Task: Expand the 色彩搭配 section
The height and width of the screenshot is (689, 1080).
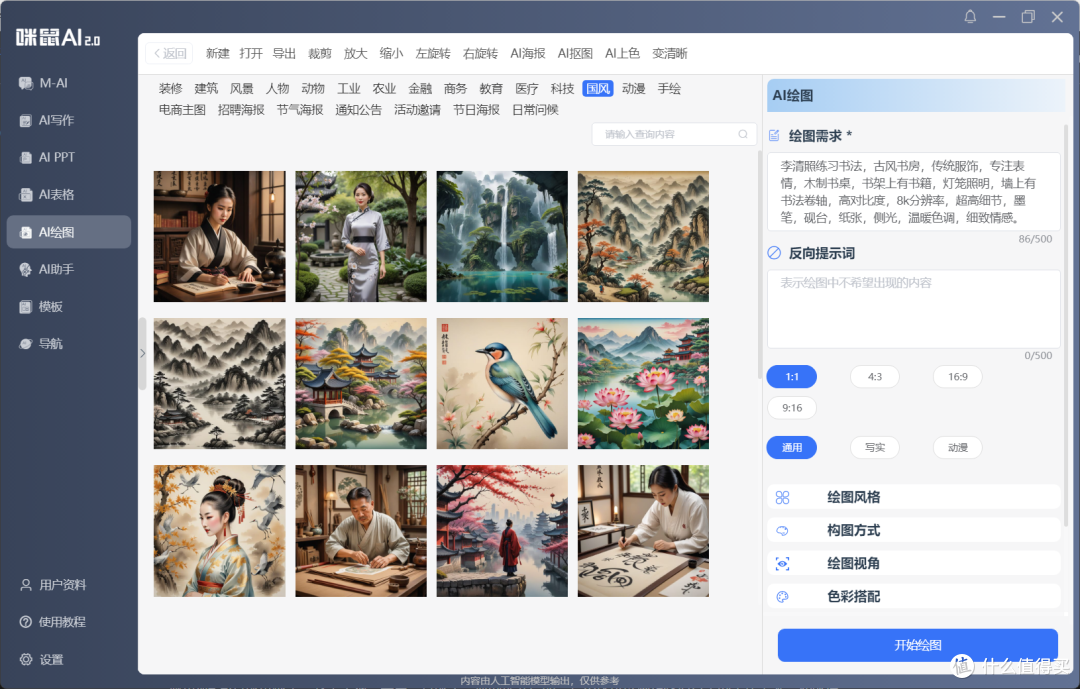Action: [x=913, y=597]
